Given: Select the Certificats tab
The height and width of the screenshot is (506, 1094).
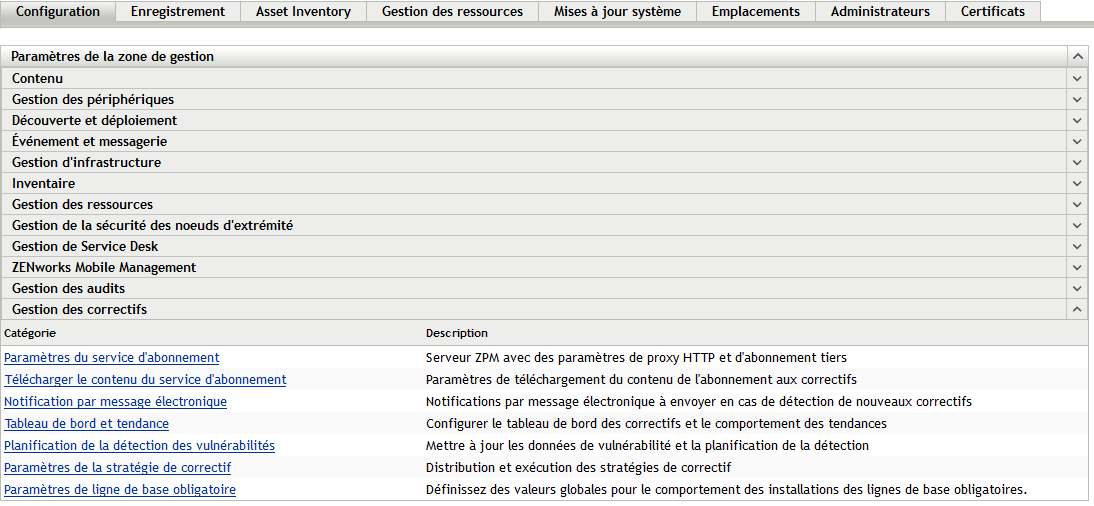Looking at the screenshot, I should (x=992, y=11).
